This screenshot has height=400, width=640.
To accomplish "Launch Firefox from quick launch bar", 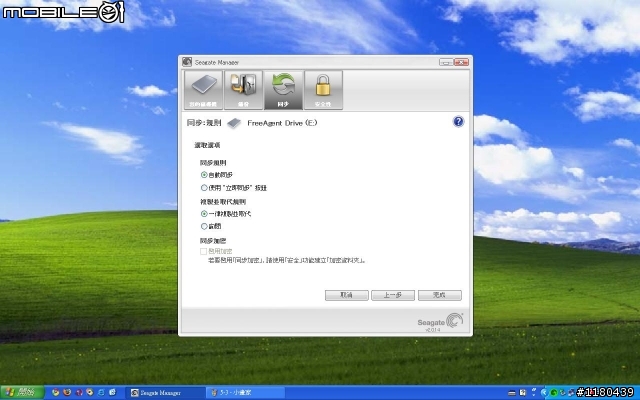I will click(x=67, y=393).
